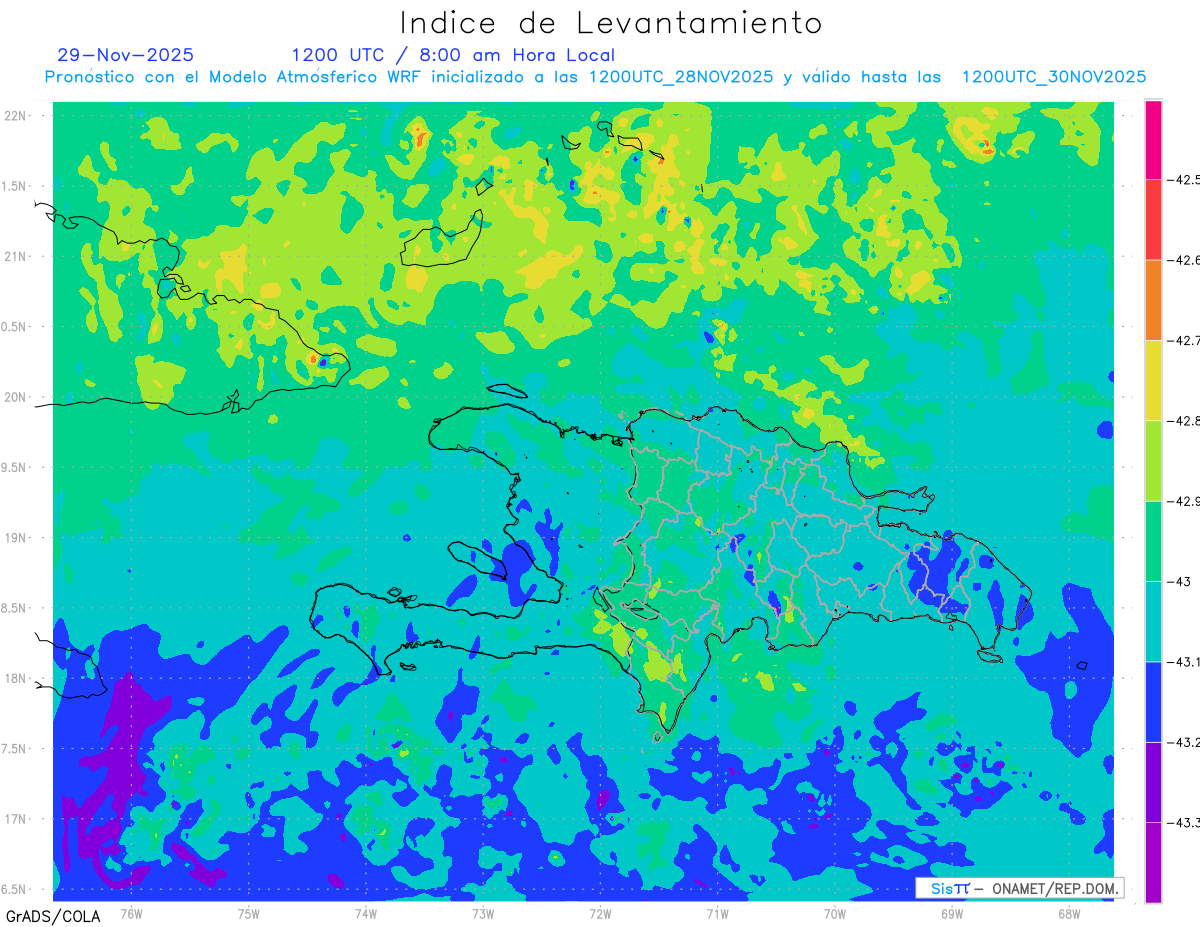Click the 74W longitude label
This screenshot has width=1200, height=927.
(x=366, y=913)
